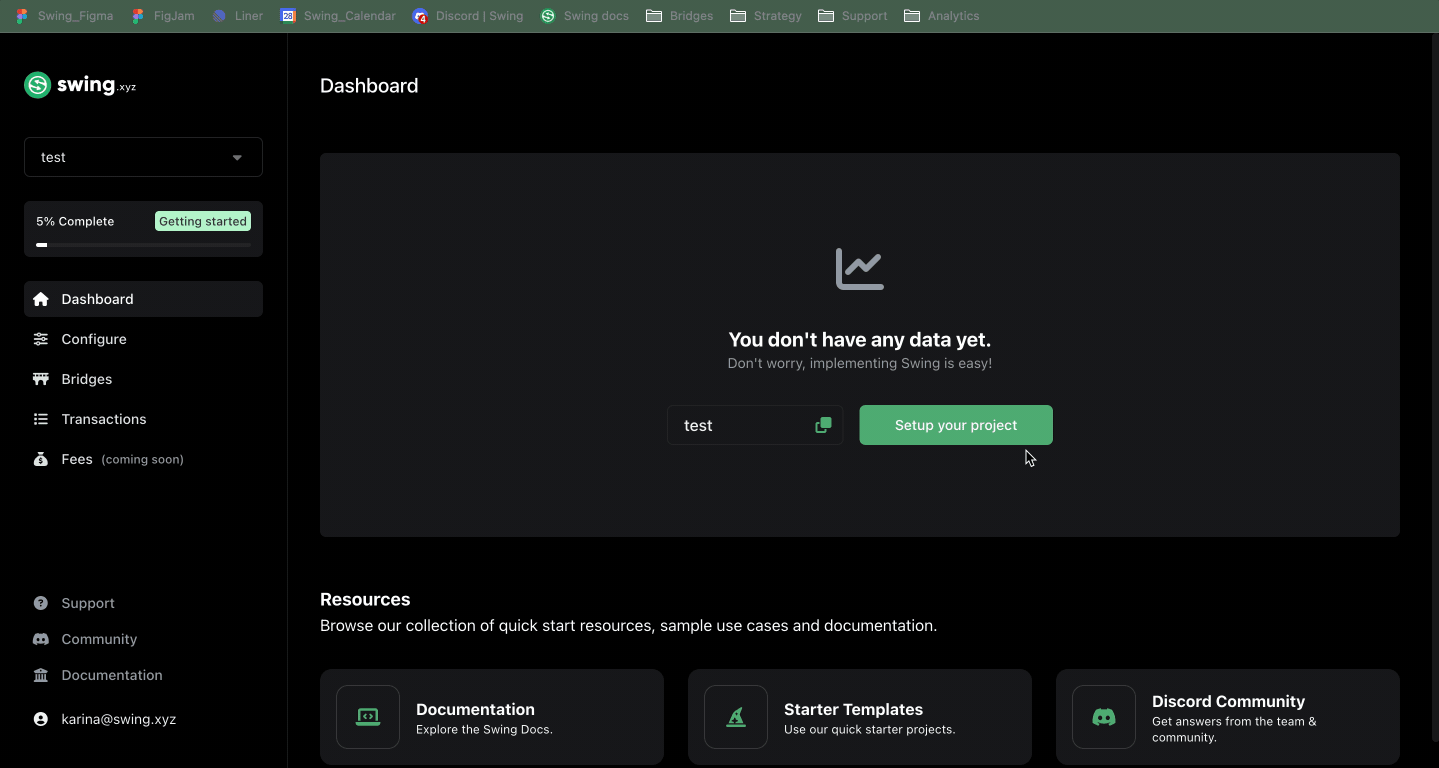Image resolution: width=1439 pixels, height=768 pixels.
Task: Open the Documentation resource card icon
Action: (368, 717)
